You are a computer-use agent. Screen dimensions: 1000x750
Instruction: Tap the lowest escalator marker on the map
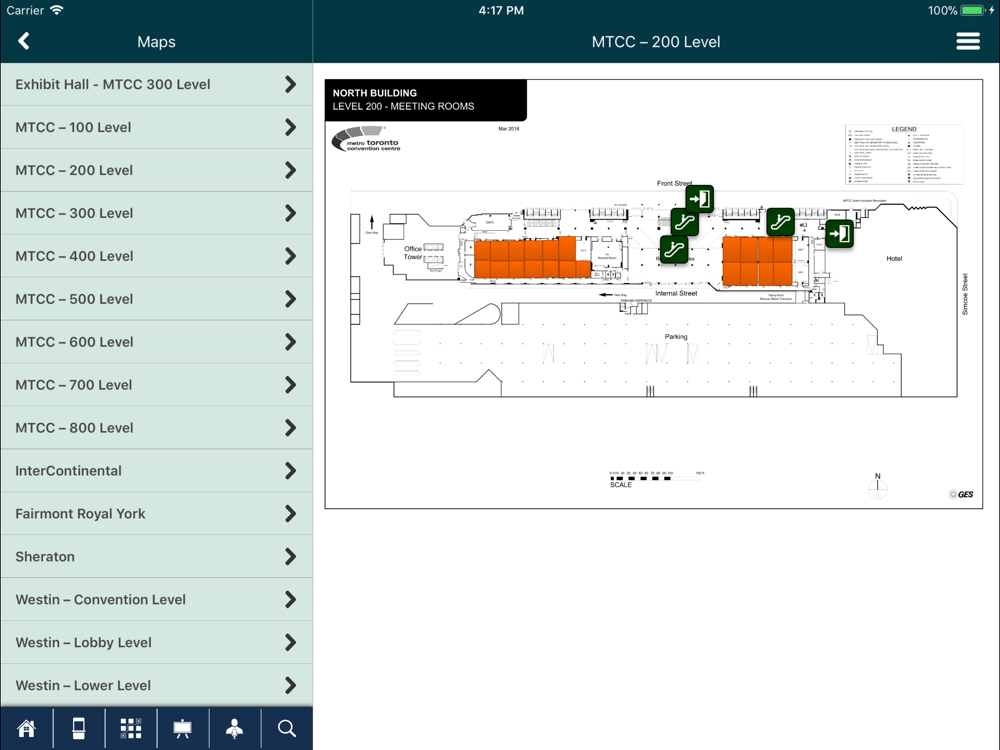pos(674,249)
